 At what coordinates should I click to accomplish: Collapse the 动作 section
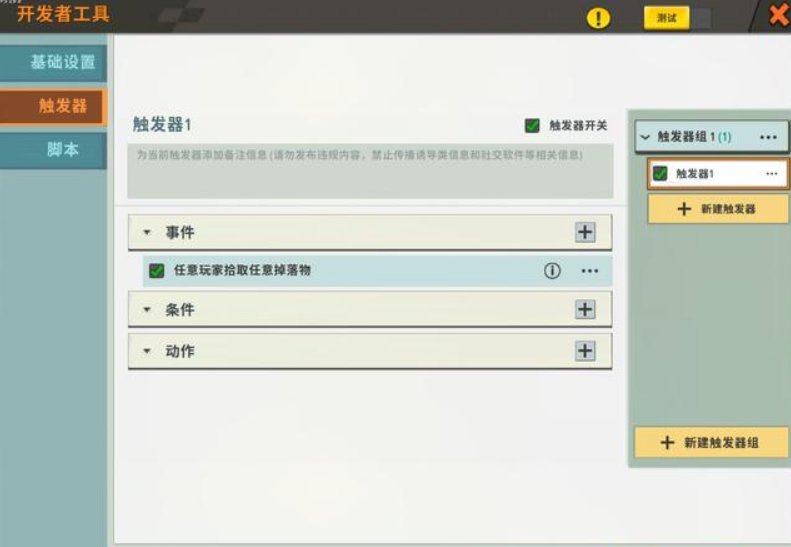click(x=147, y=352)
